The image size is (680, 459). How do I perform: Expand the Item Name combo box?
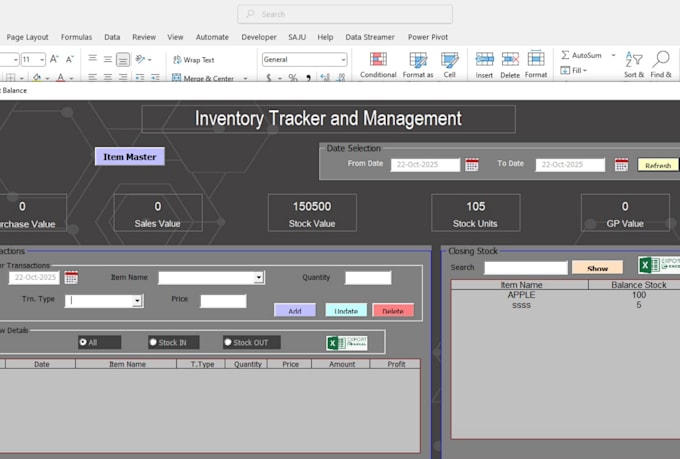pos(259,278)
